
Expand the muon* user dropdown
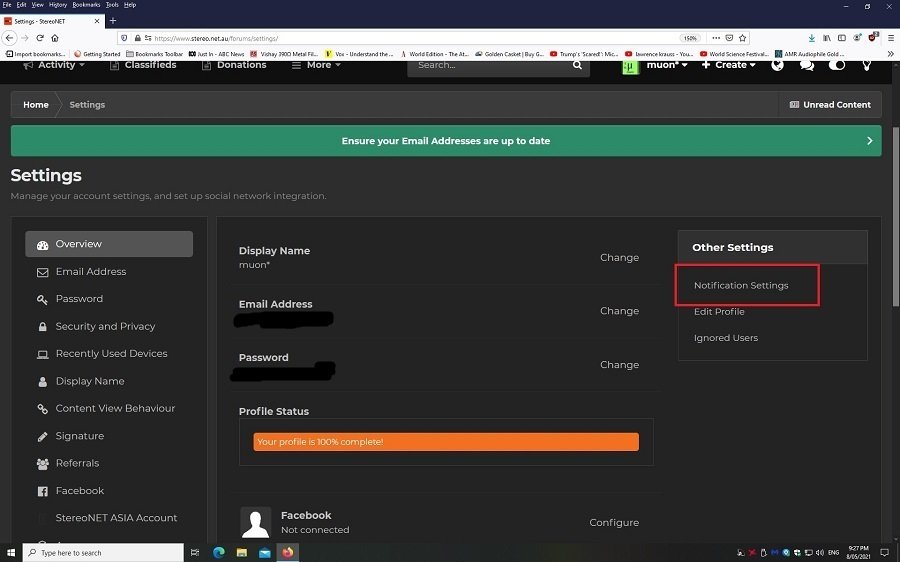655,66
